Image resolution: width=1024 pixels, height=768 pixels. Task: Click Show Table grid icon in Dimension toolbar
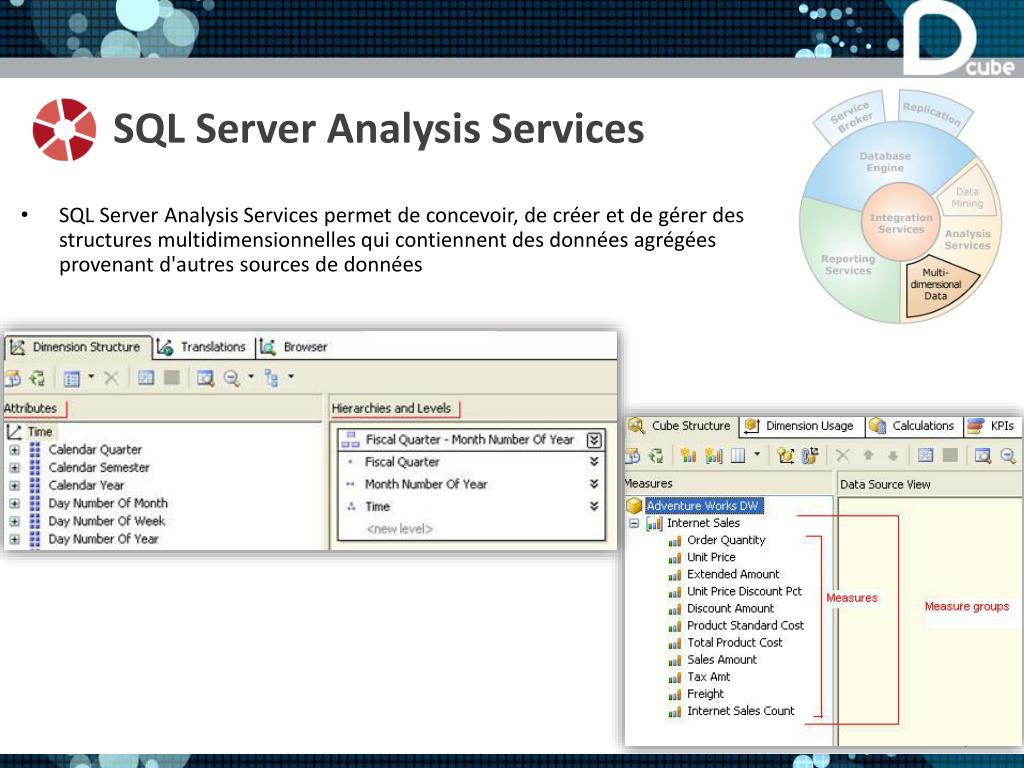pyautogui.click(x=146, y=377)
